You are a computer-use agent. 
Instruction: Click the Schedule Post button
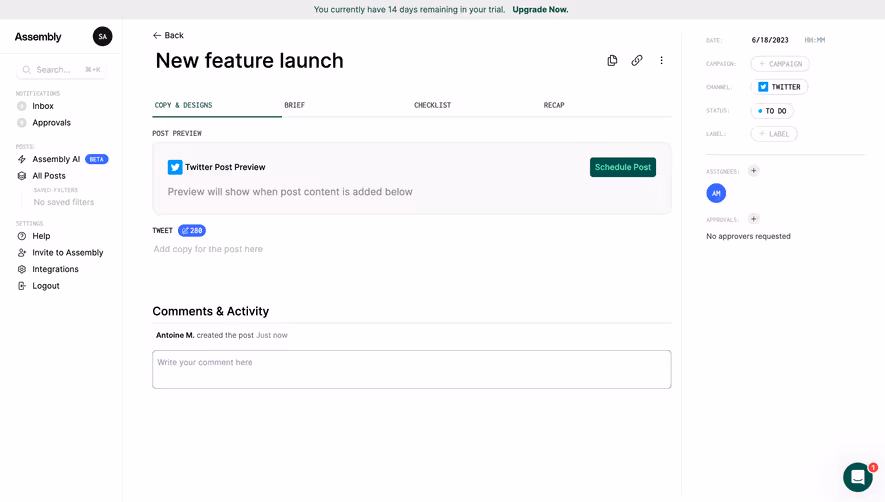(x=623, y=167)
